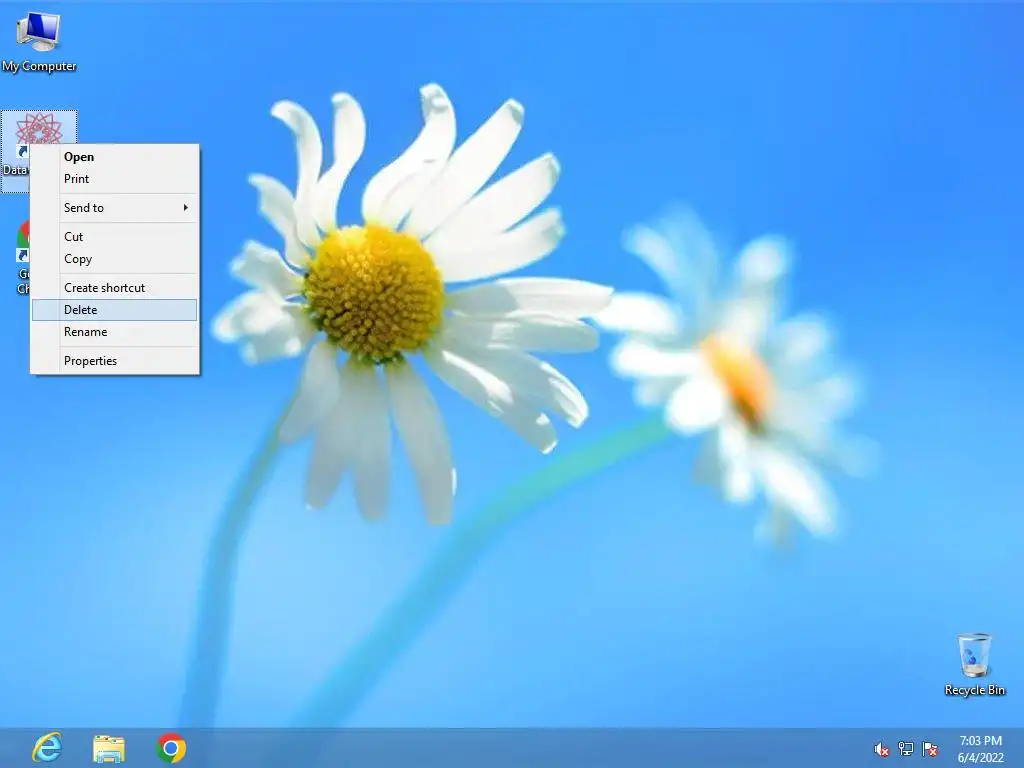The image size is (1024, 768).
Task: Select the Recycle Bin icon
Action: (974, 664)
